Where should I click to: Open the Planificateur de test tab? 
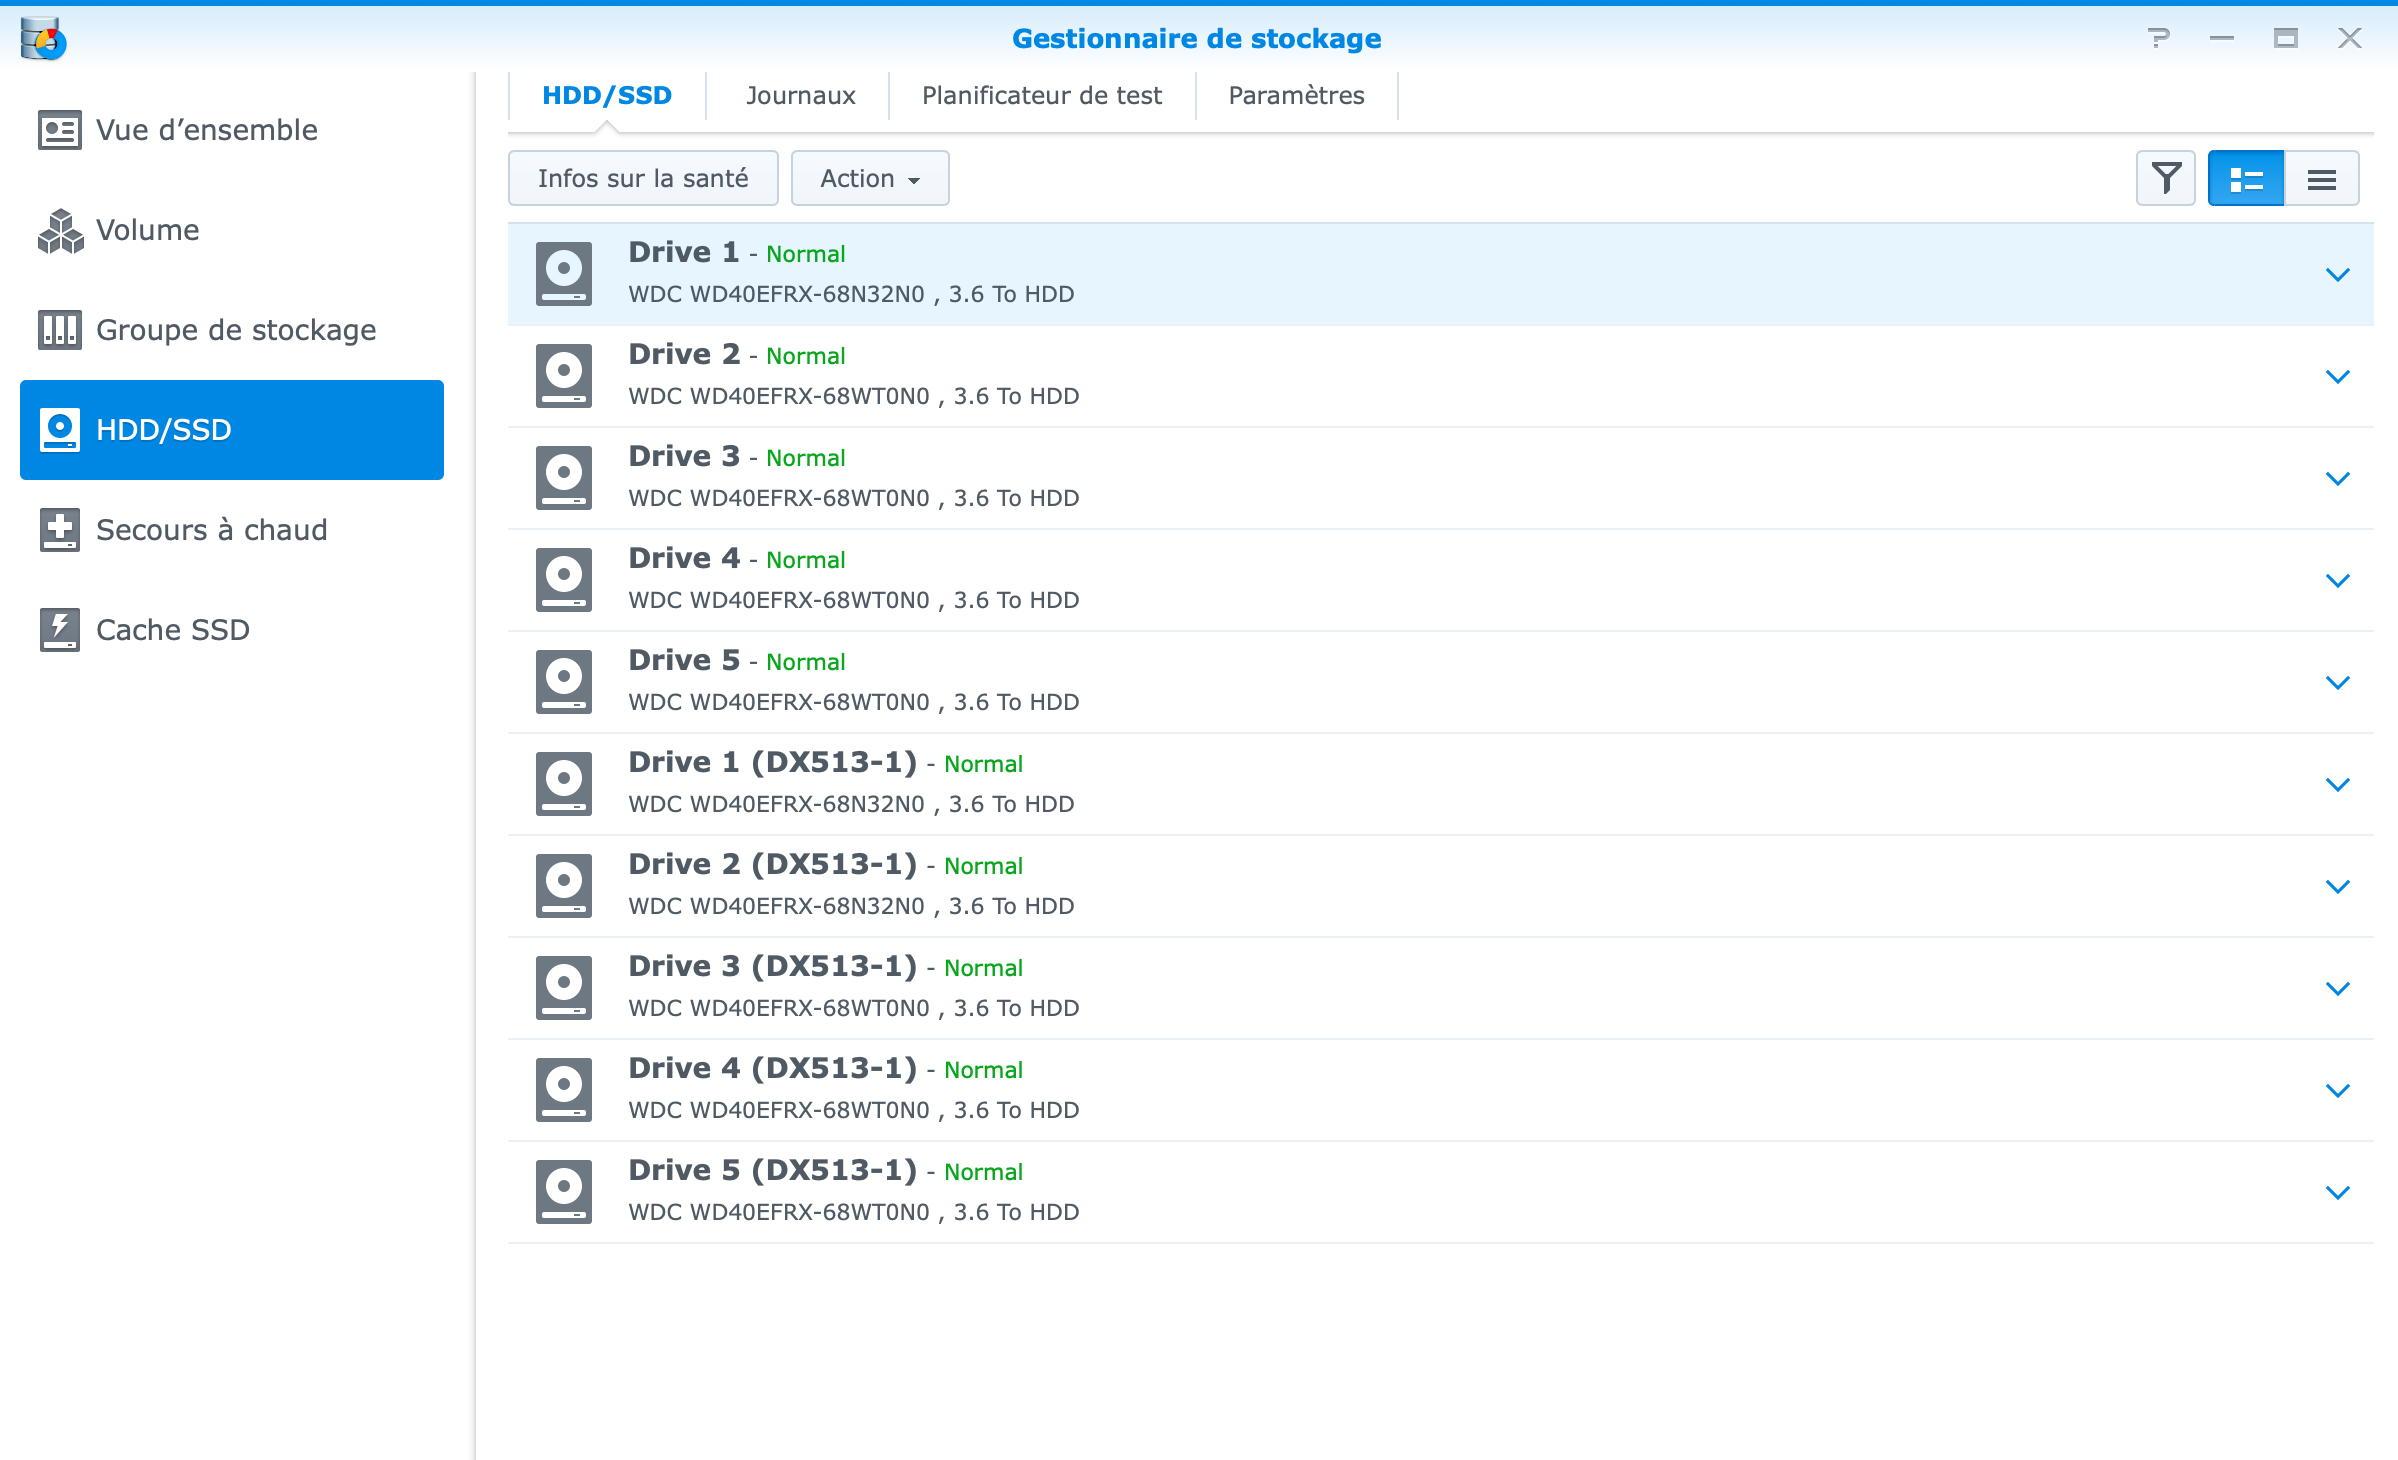pos(1041,96)
